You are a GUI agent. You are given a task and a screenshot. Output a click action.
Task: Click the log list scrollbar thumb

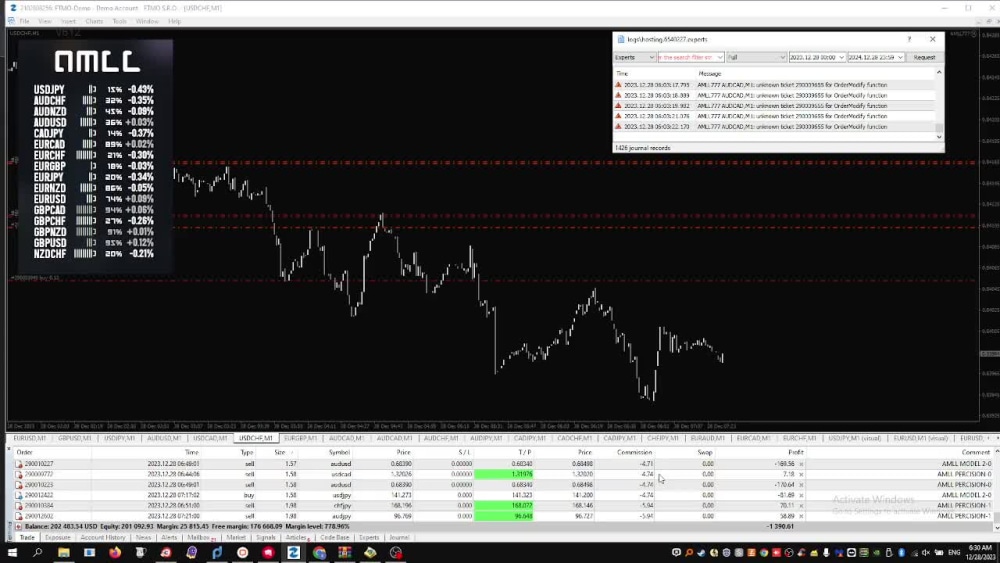(x=939, y=128)
